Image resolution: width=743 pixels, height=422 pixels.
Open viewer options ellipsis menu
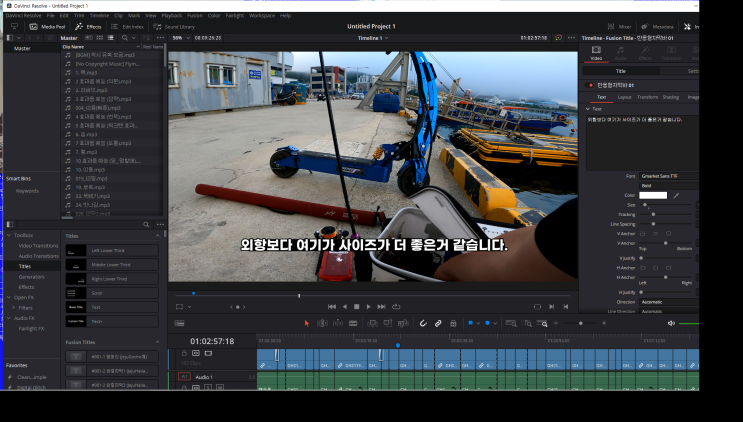click(571, 38)
